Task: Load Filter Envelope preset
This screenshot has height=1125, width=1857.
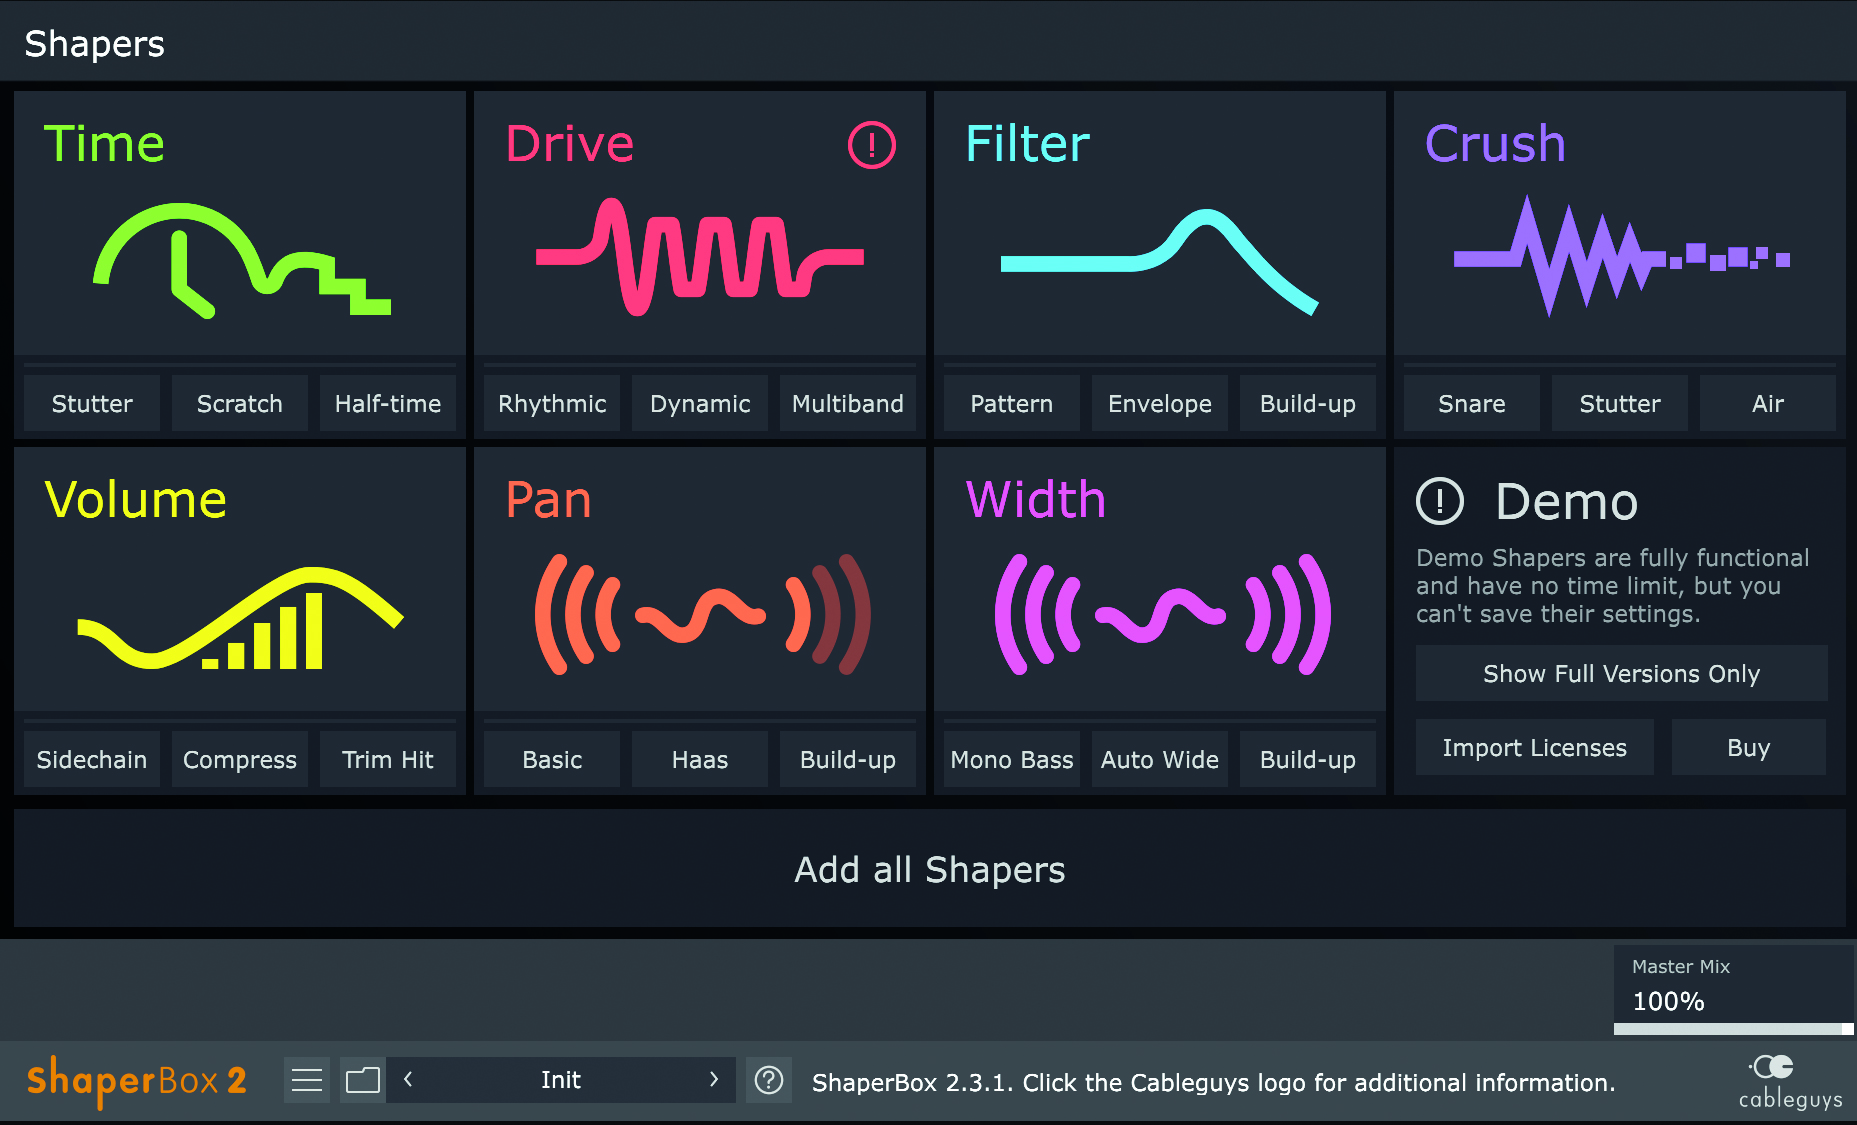Action: click(1160, 404)
